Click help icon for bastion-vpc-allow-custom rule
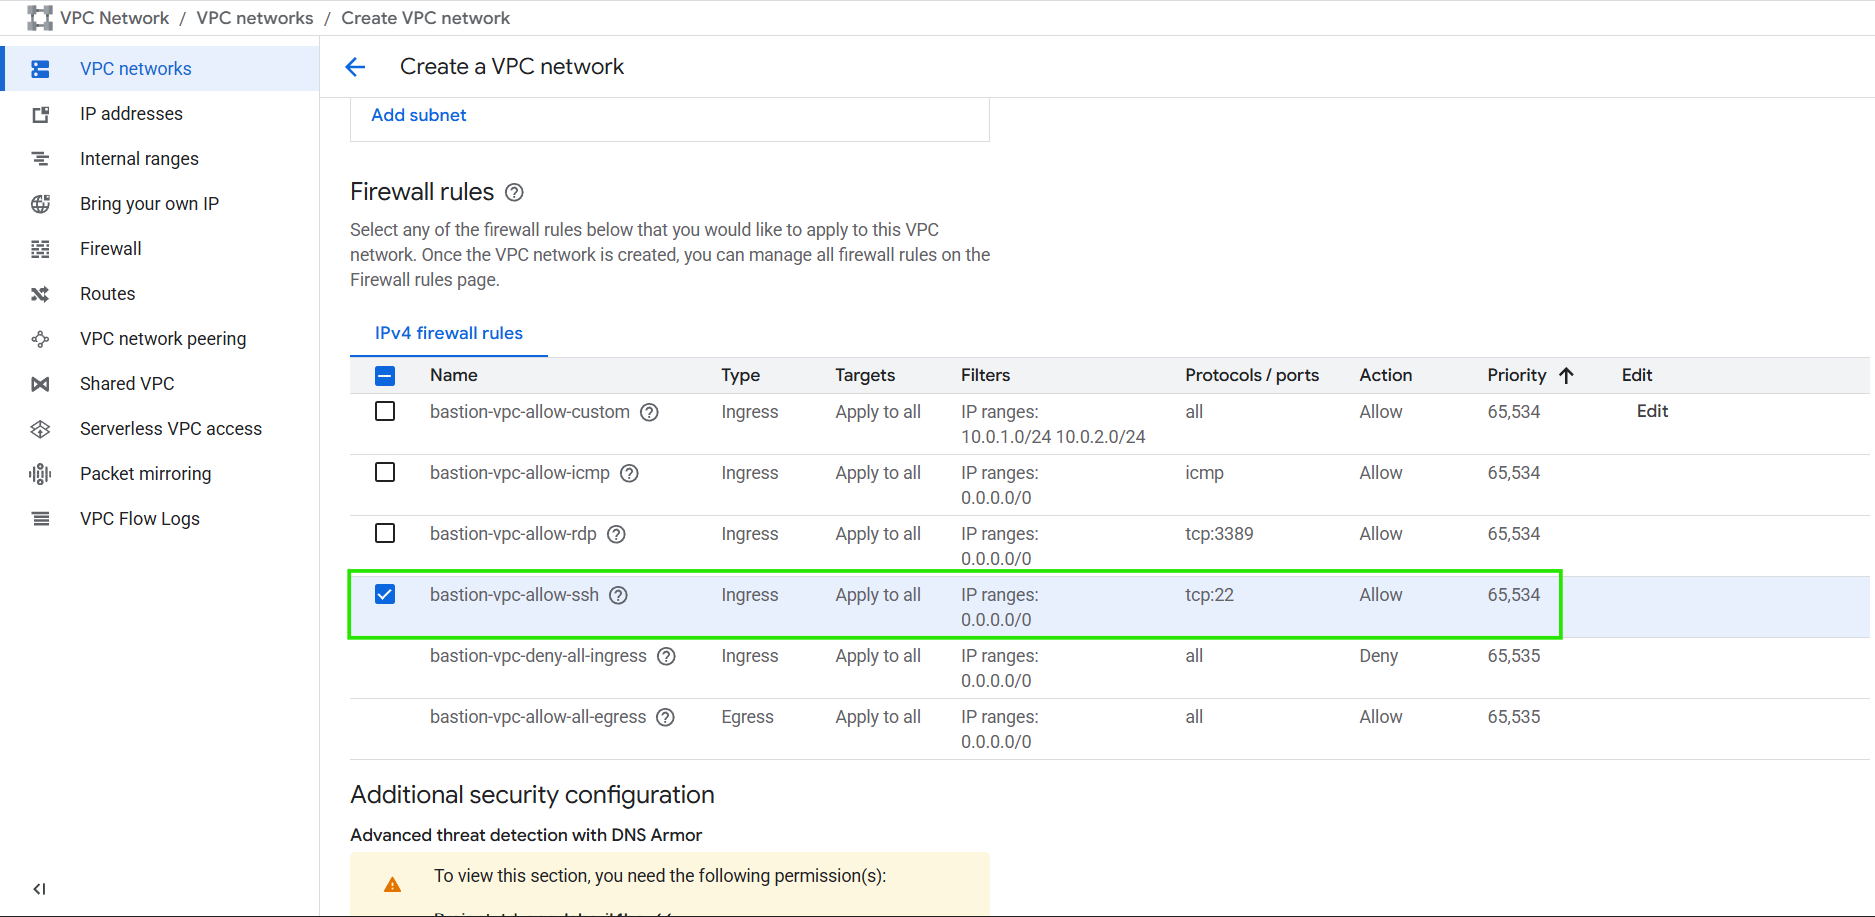1875x917 pixels. click(x=649, y=412)
